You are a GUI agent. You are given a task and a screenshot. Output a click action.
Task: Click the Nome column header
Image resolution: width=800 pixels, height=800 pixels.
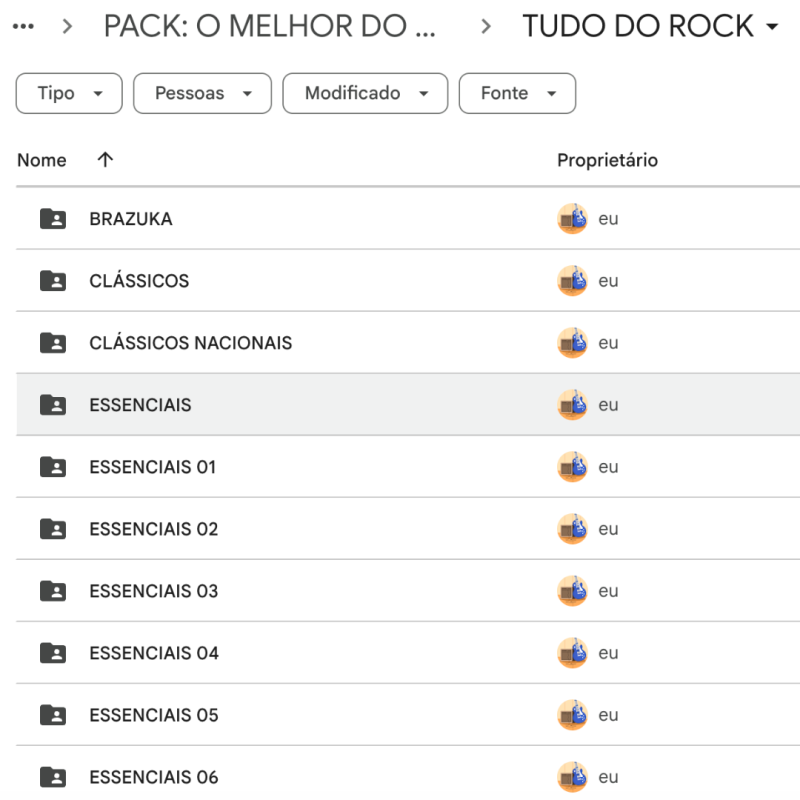click(x=42, y=160)
